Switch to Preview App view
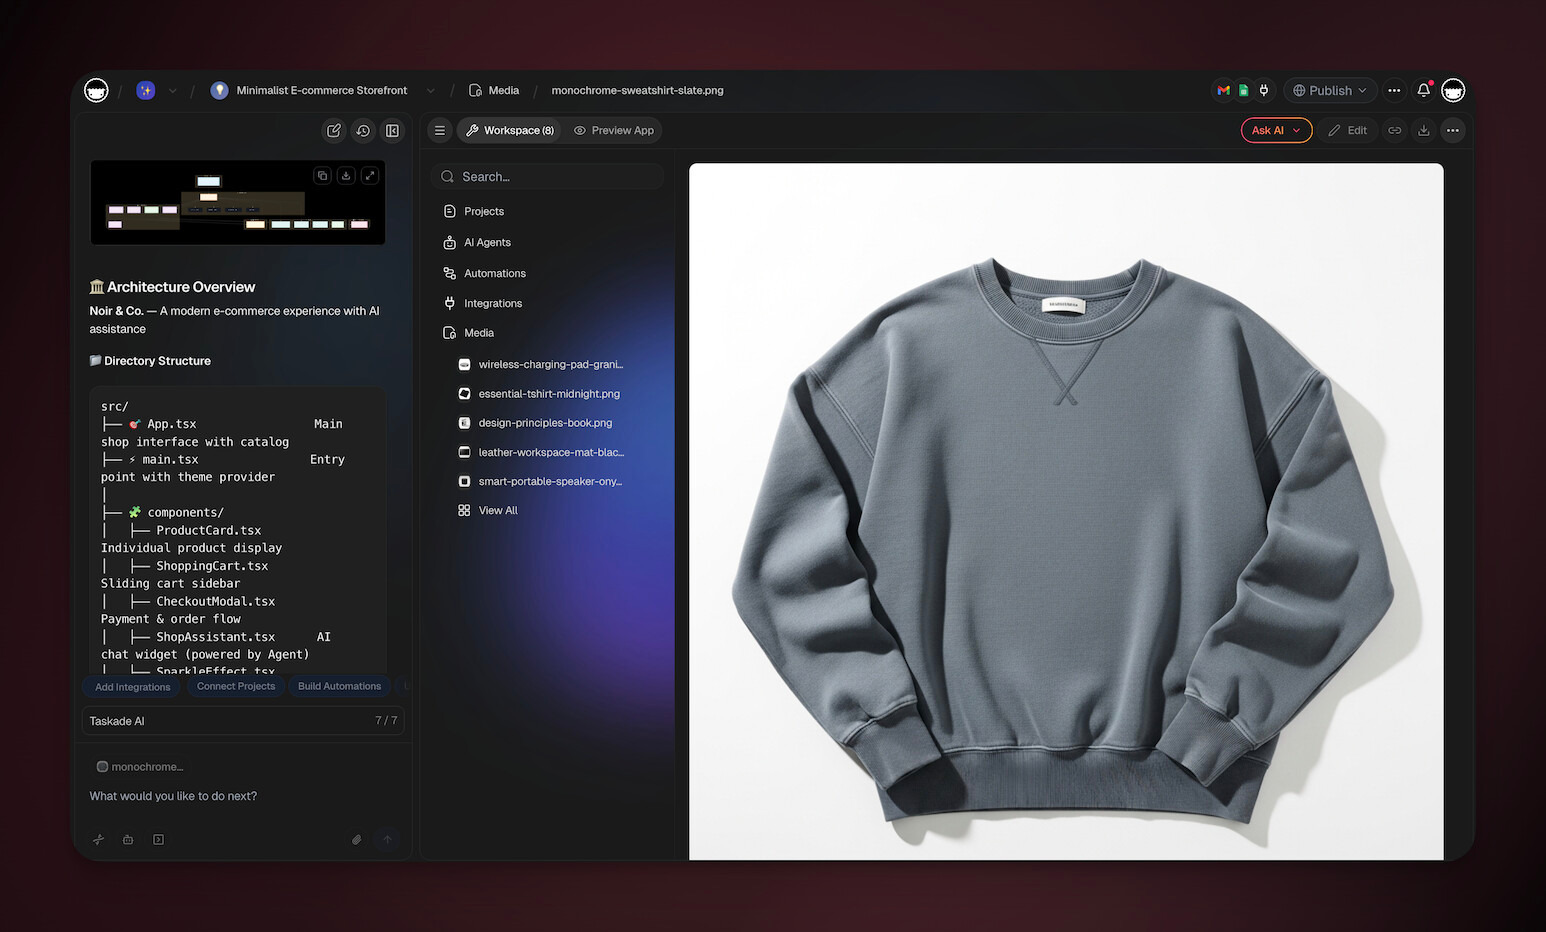1546x932 pixels. pos(613,130)
